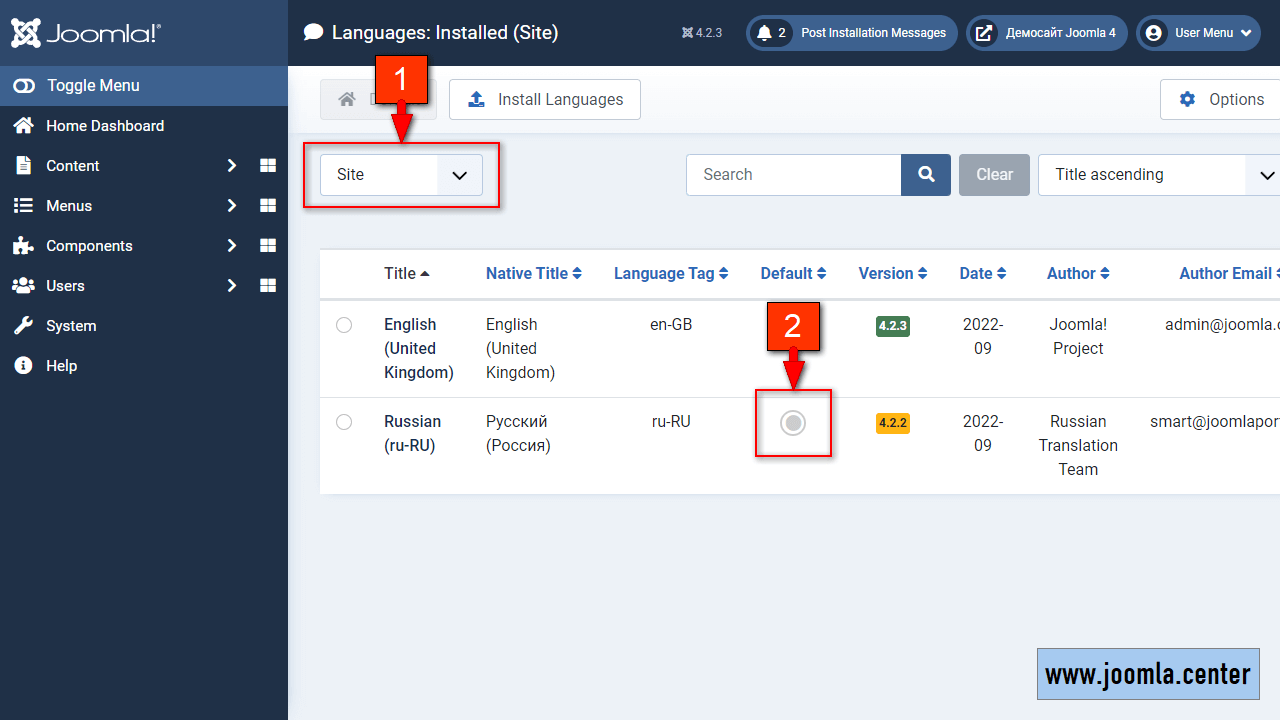Sort the table by Language Tag column
The width and height of the screenshot is (1280, 720).
click(671, 274)
